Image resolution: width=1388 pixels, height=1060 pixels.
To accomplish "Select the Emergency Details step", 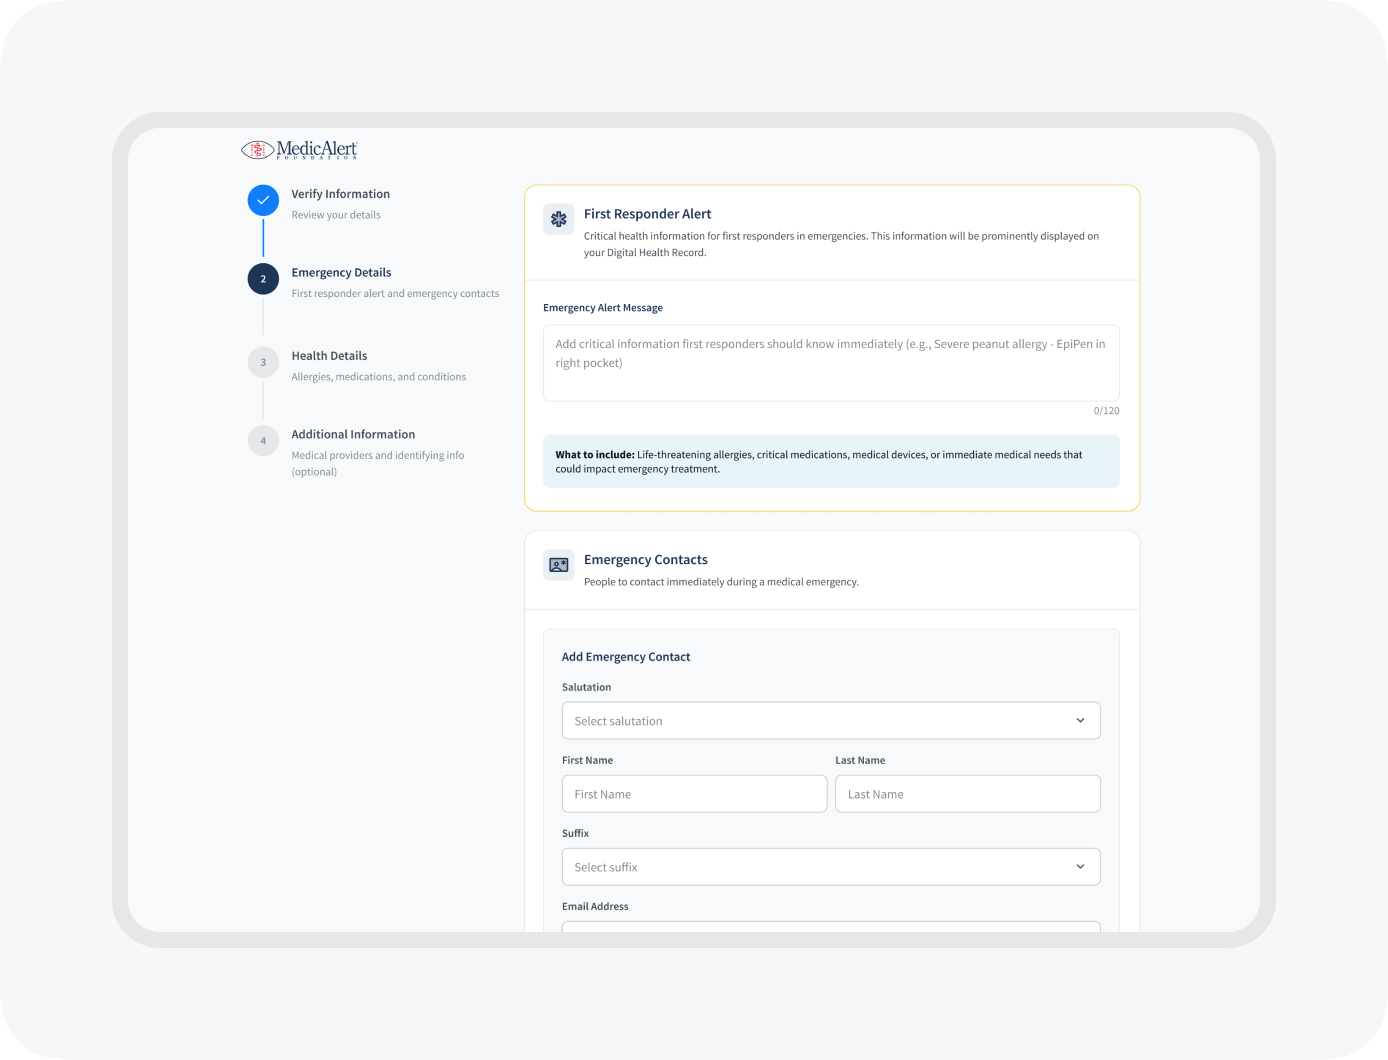I will (x=341, y=273).
